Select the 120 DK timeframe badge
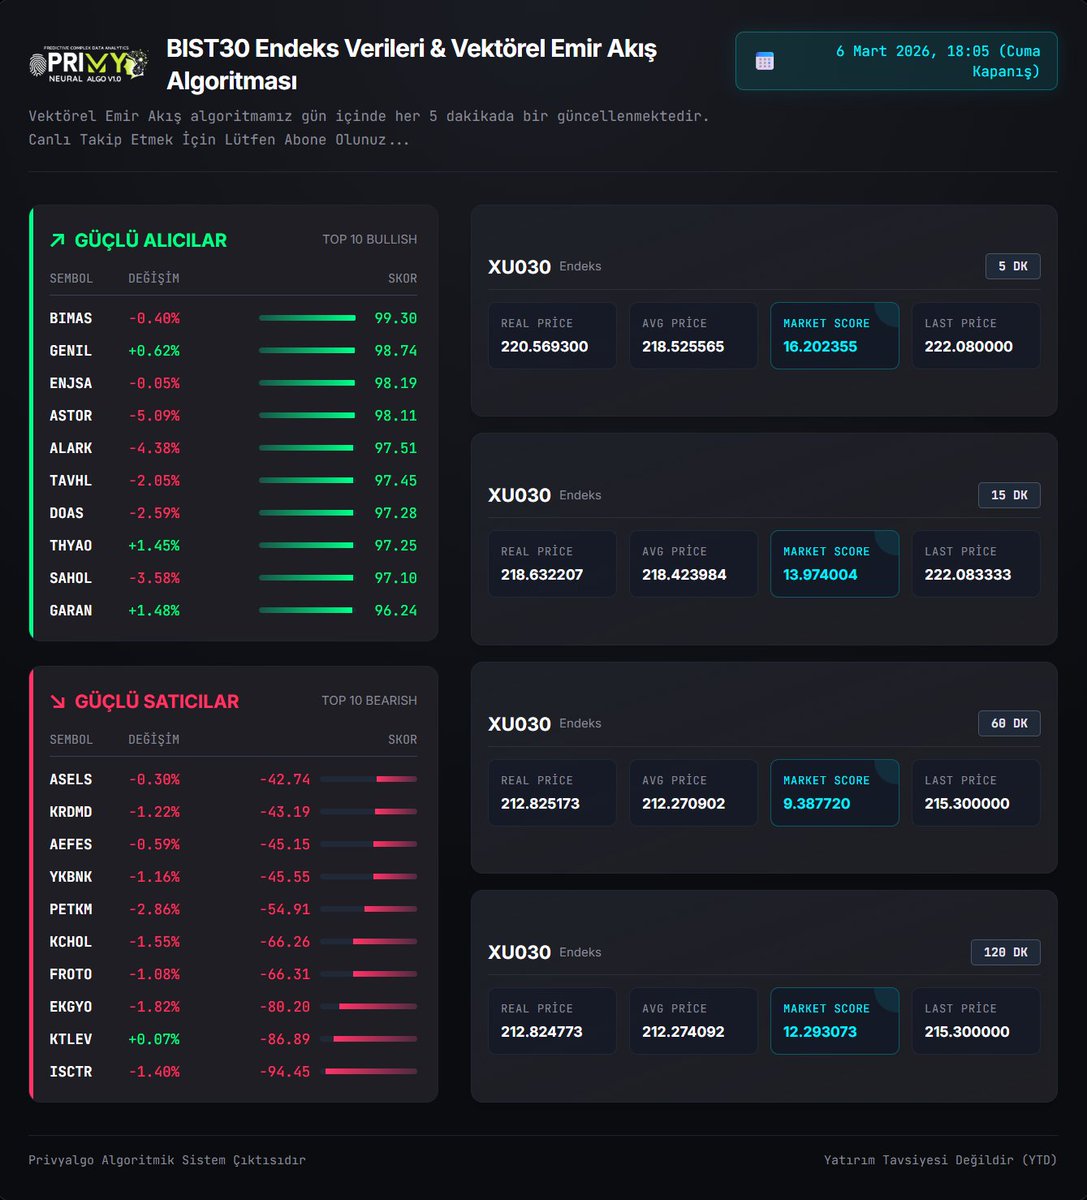This screenshot has width=1087, height=1200. tap(1005, 952)
